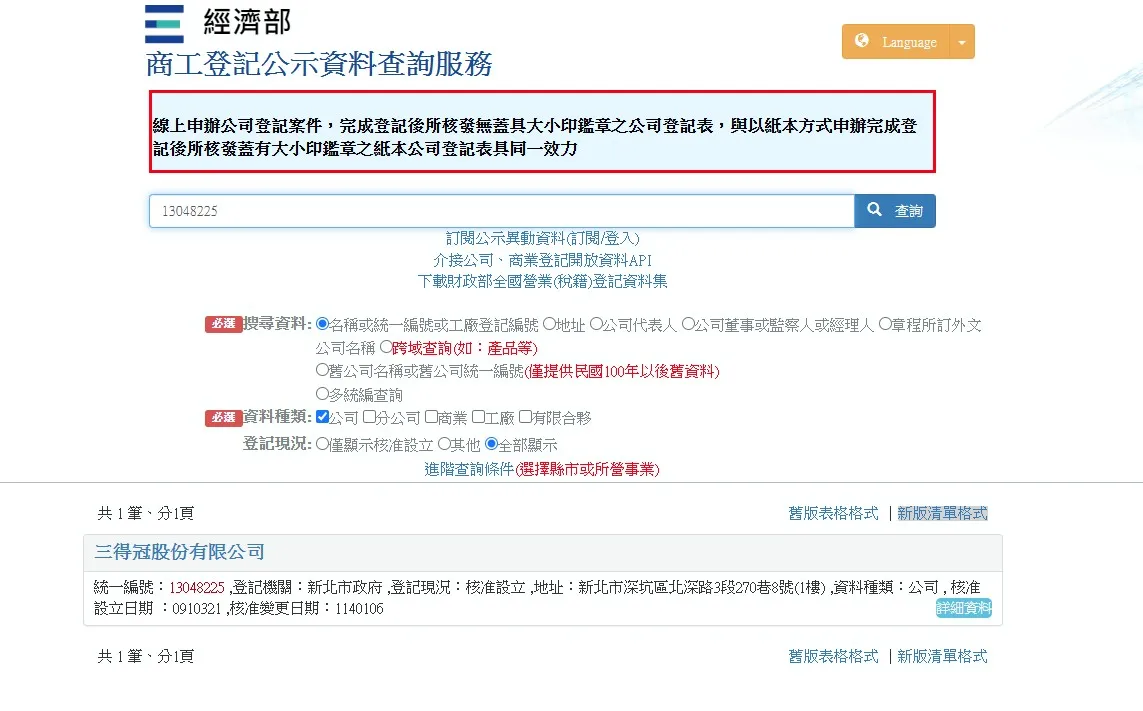1143x711 pixels.
Task: Select 公司董事或監察人或經理人 radio option
Action: point(687,324)
